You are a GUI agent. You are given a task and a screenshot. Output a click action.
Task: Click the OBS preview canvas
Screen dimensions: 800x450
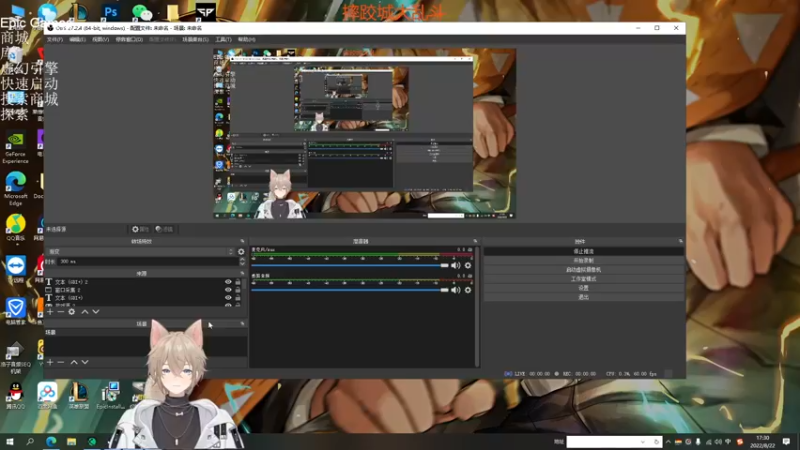point(364,133)
